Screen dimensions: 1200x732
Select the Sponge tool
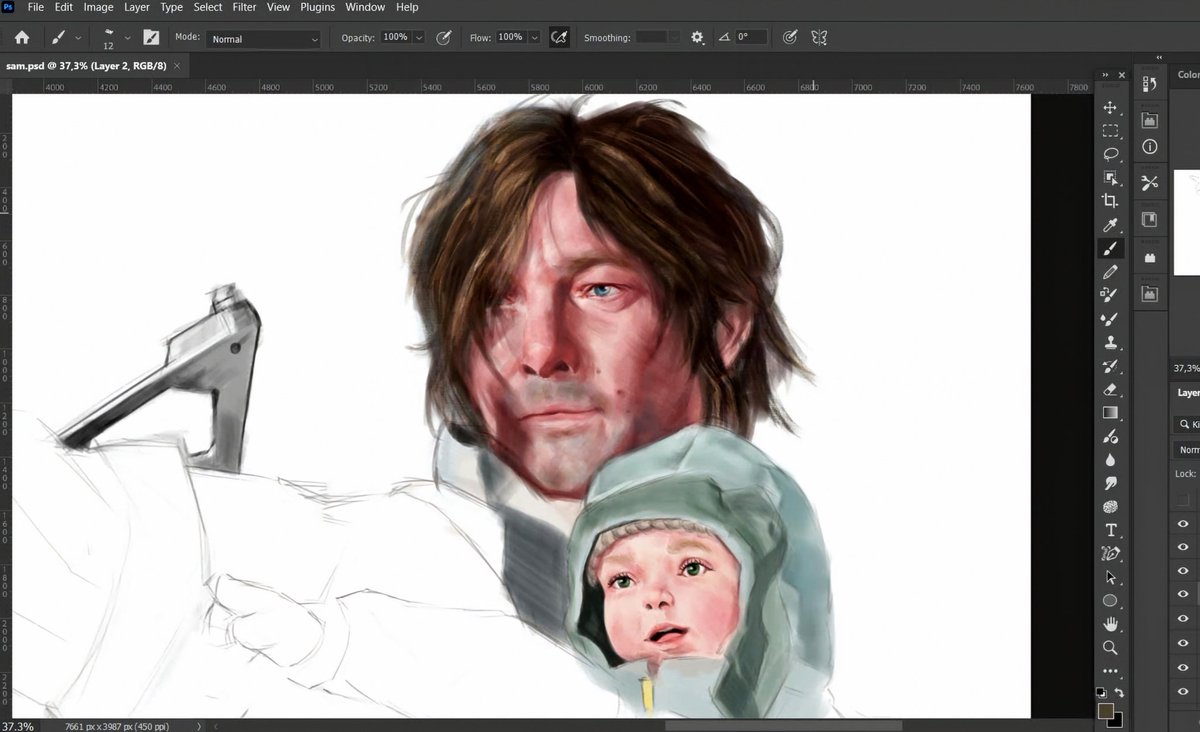coord(1110,507)
